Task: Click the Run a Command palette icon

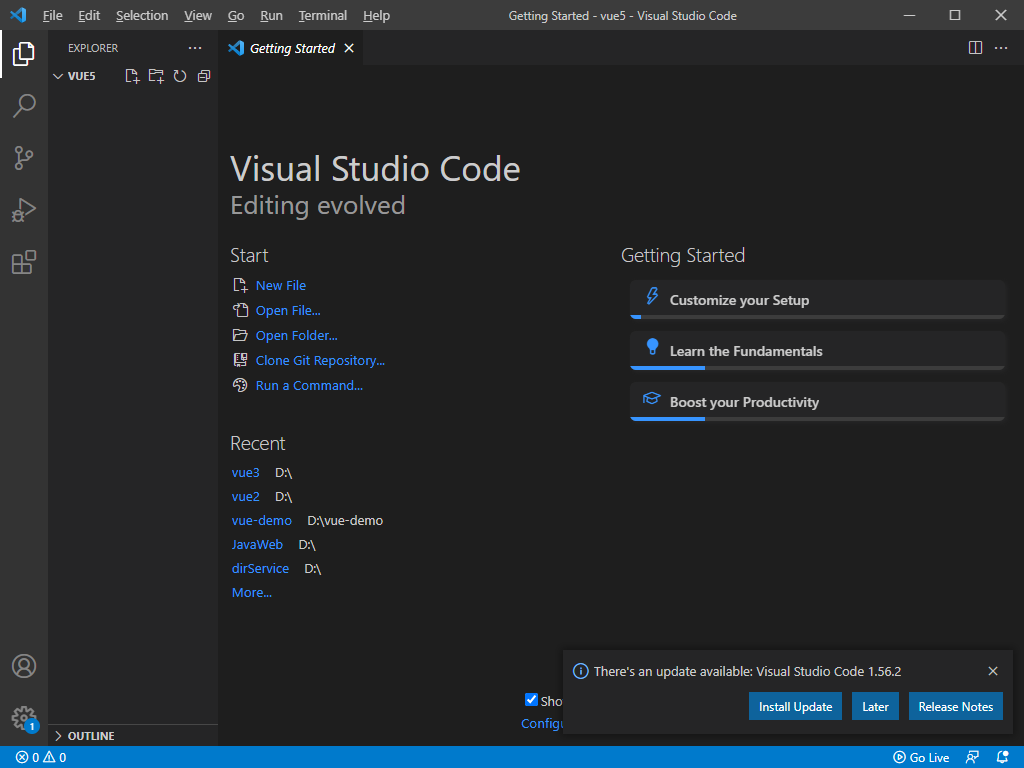Action: [x=240, y=385]
